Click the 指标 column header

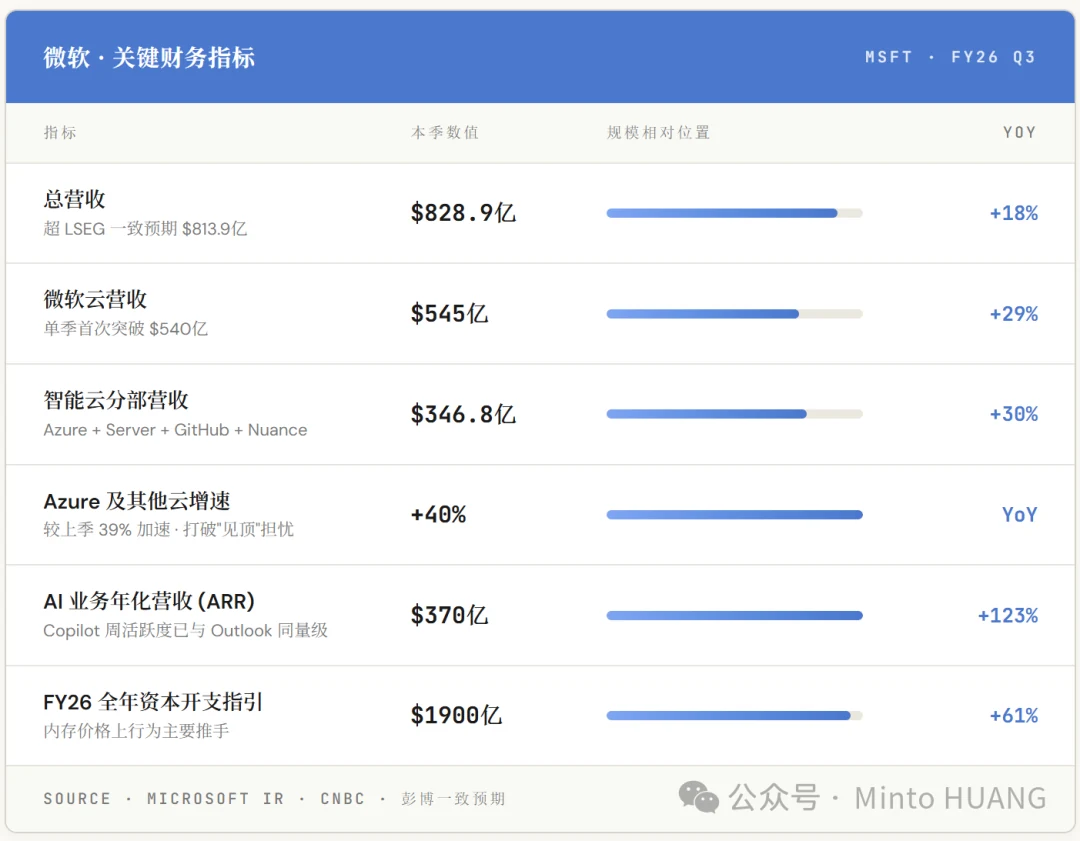[x=60, y=132]
